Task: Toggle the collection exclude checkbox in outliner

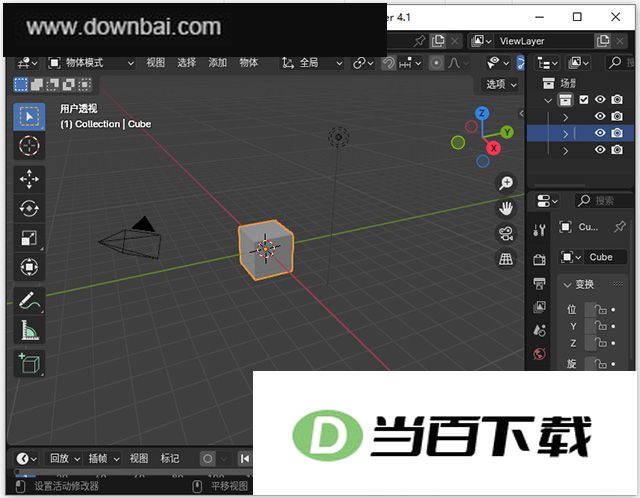Action: (584, 99)
